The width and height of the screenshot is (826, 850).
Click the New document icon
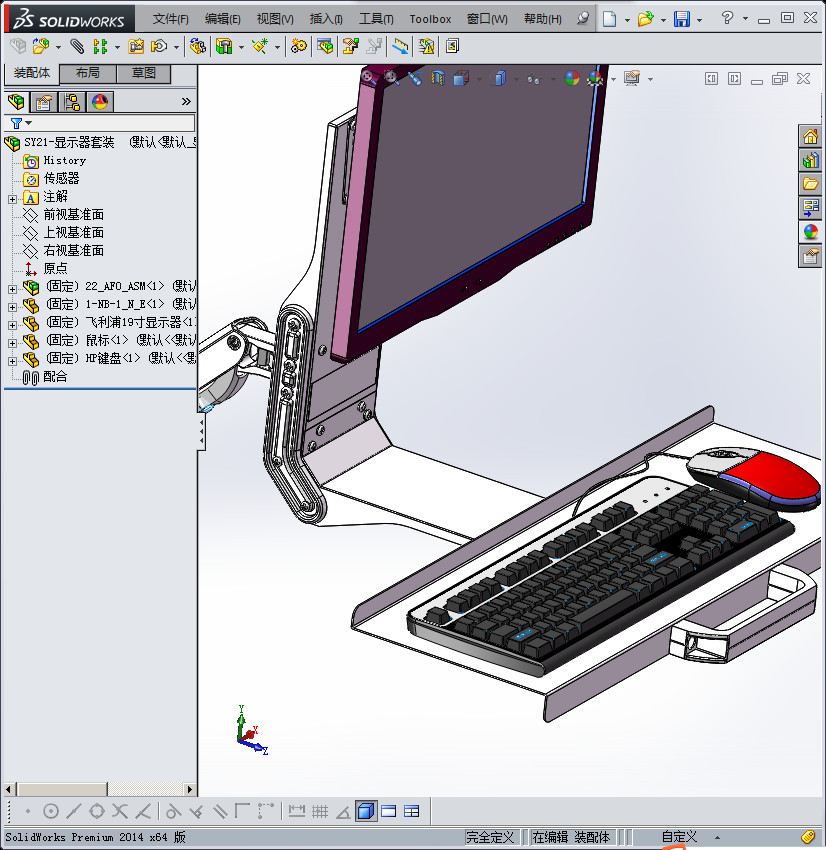tap(610, 19)
